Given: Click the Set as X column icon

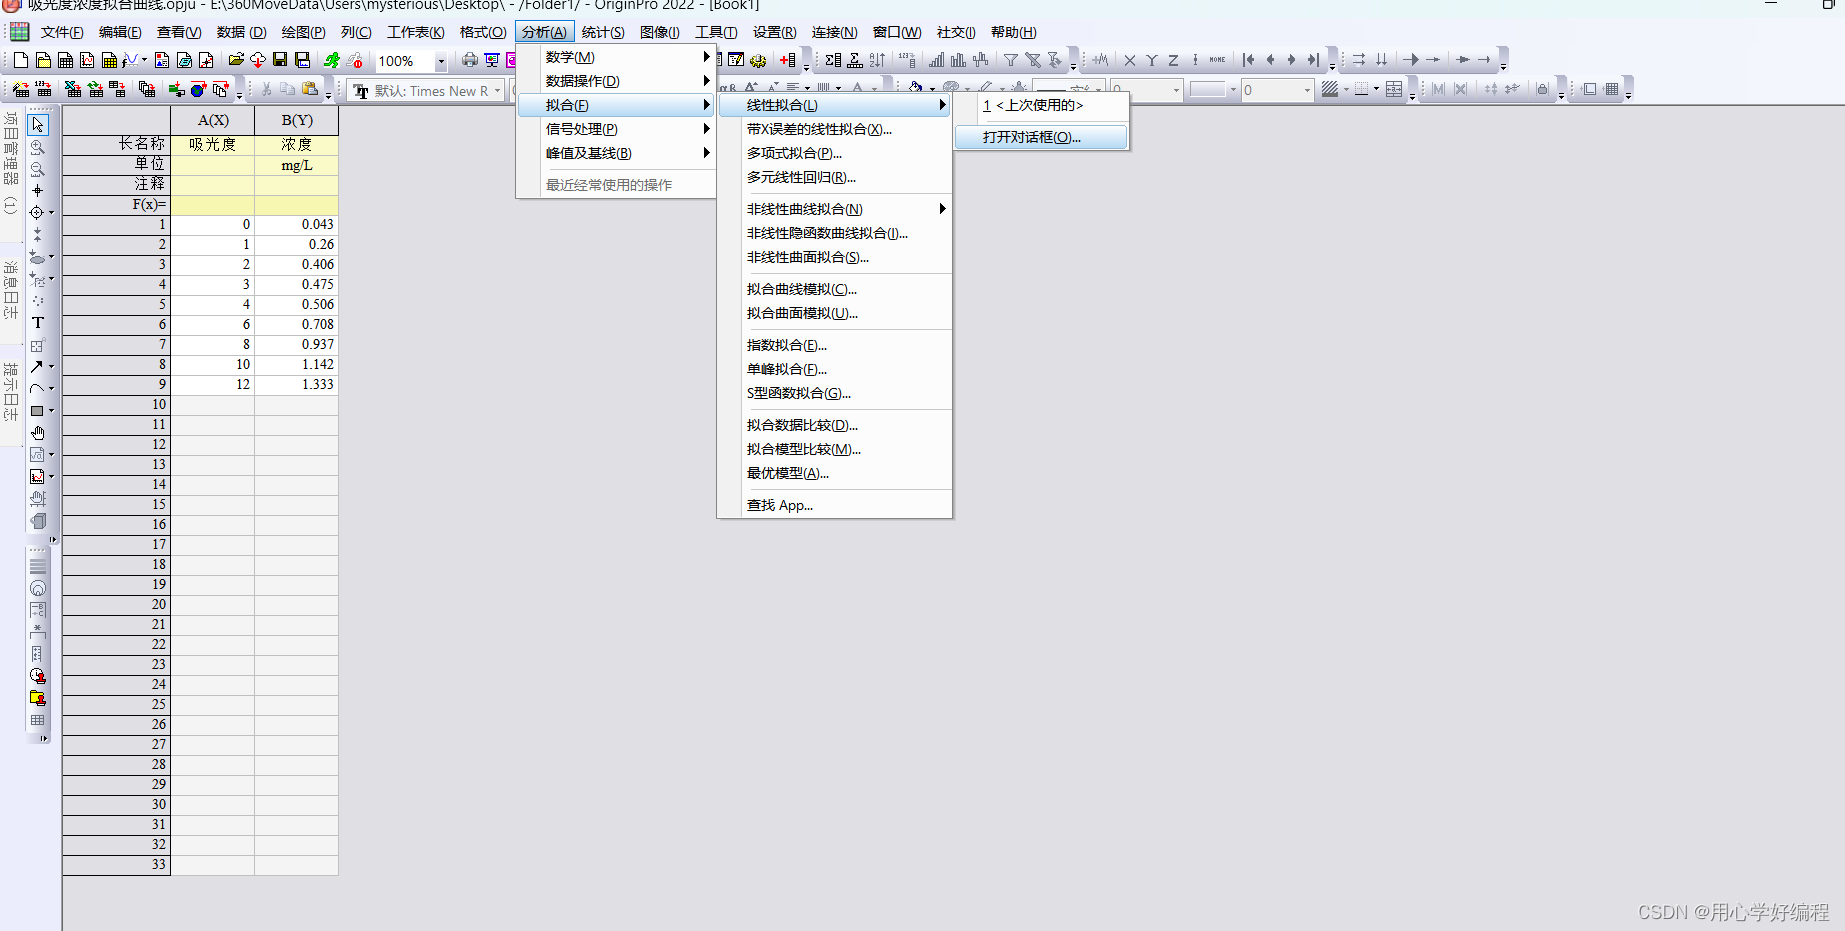Looking at the screenshot, I should click(1130, 60).
